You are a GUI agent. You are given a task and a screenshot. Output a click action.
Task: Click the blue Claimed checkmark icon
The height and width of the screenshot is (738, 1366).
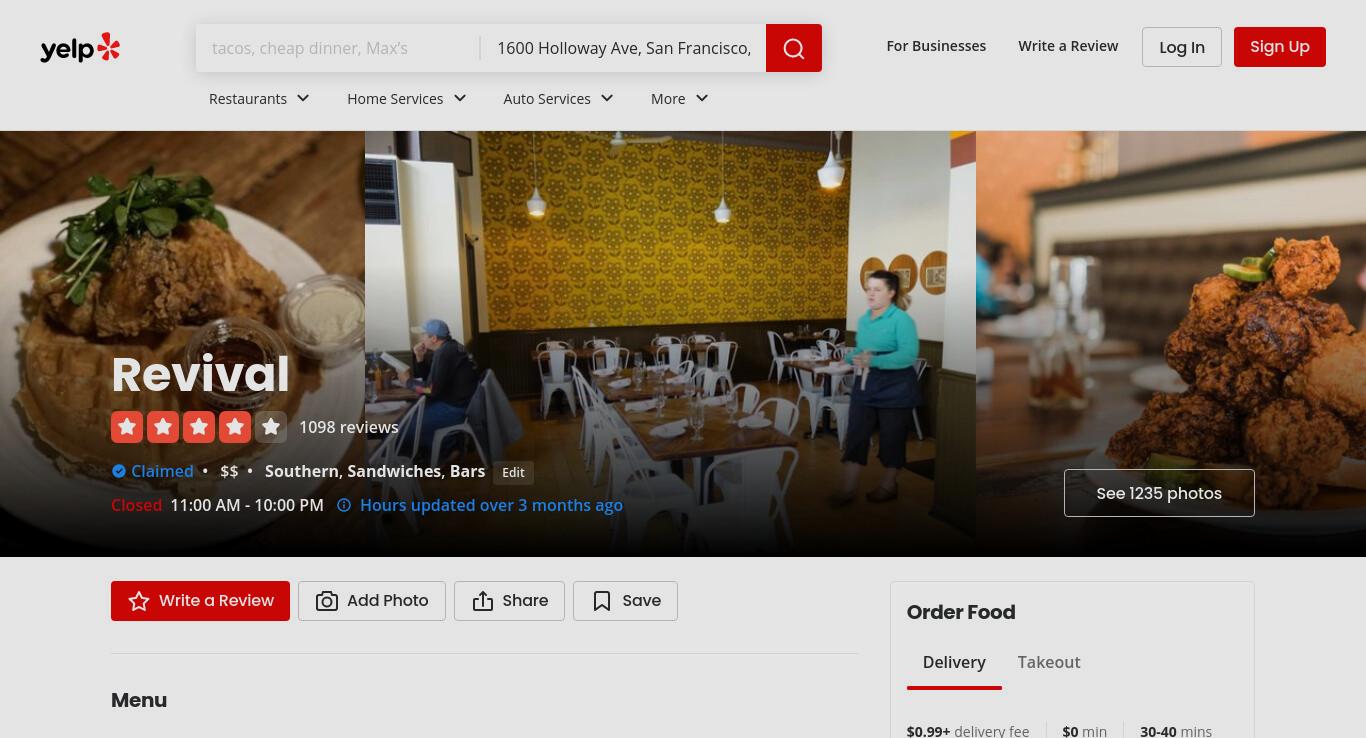click(119, 471)
